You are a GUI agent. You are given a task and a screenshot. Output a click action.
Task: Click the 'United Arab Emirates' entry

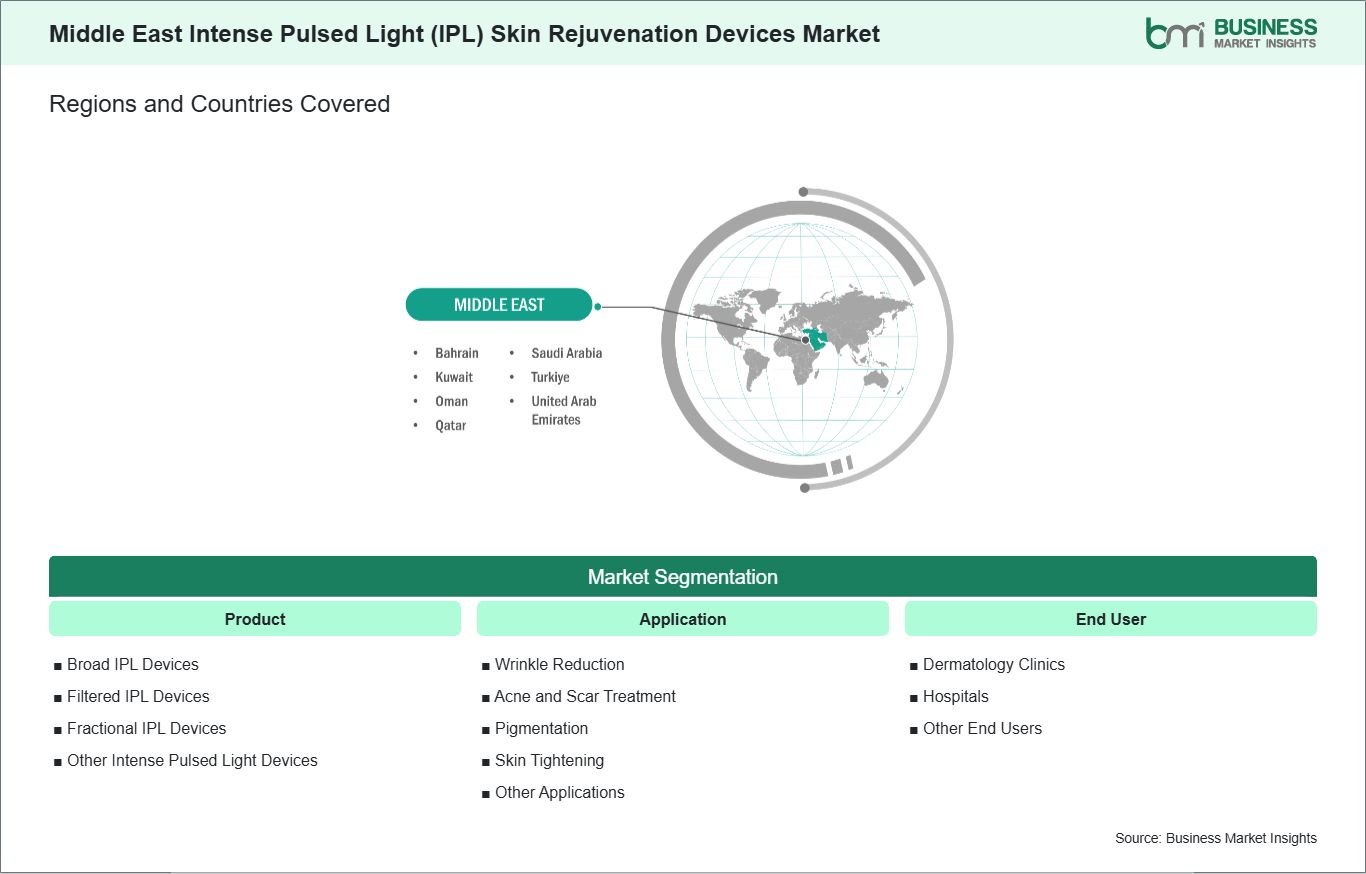[x=564, y=410]
